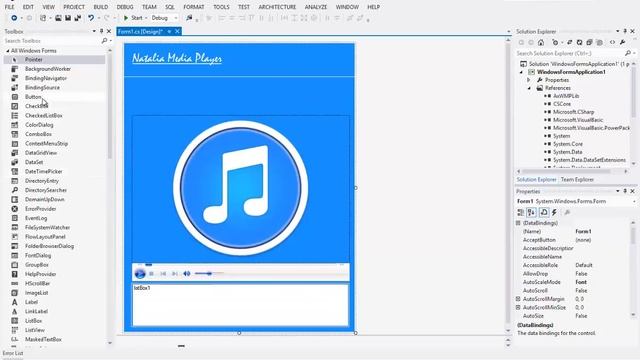Click the search magnifier in Toolbox search
This screenshot has height=360, width=640.
(104, 41)
